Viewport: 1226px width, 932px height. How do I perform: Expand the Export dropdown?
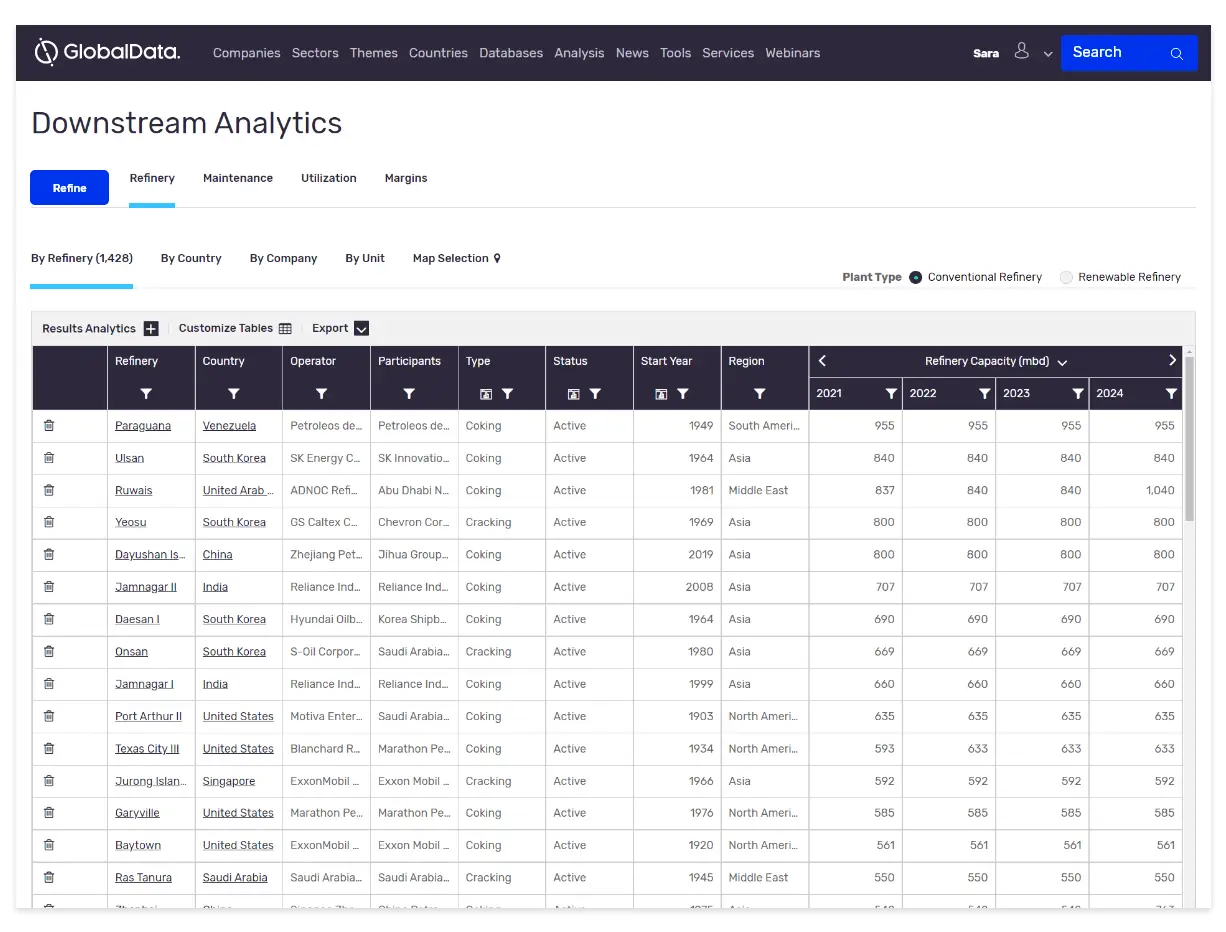(362, 329)
